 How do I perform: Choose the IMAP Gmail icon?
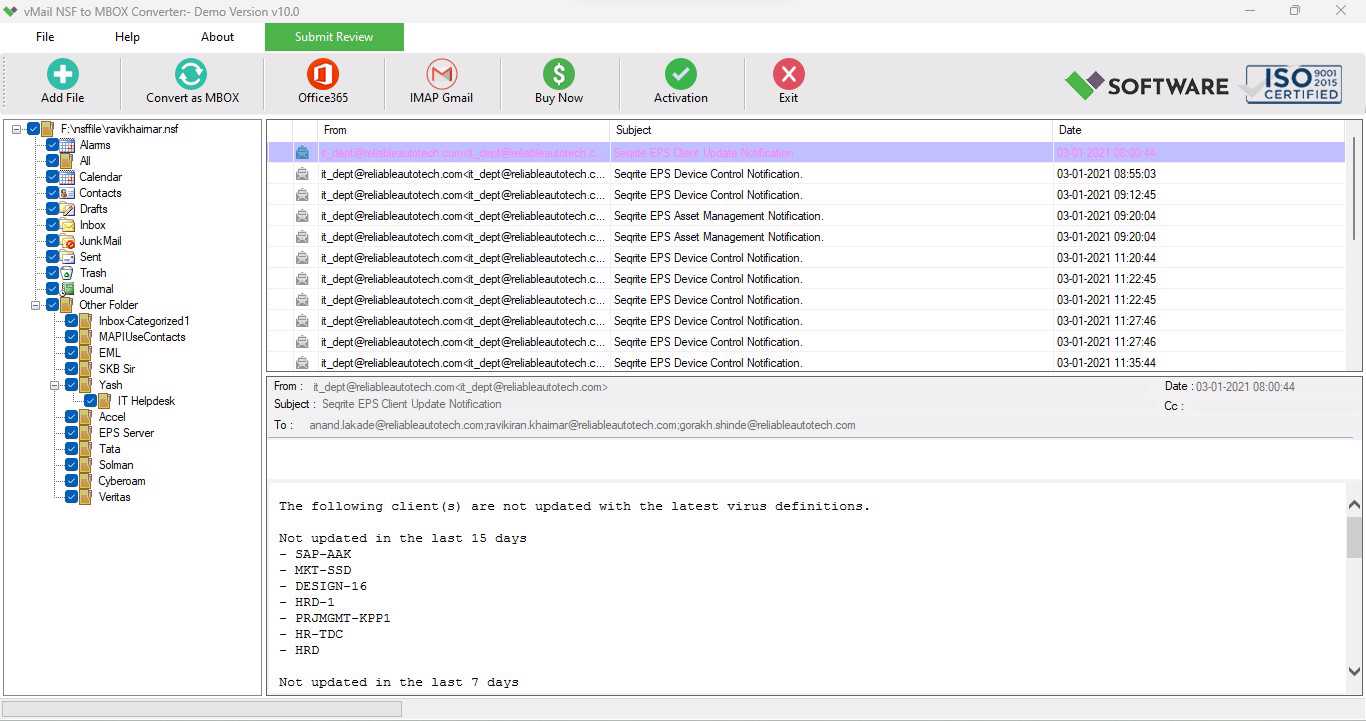tap(441, 74)
